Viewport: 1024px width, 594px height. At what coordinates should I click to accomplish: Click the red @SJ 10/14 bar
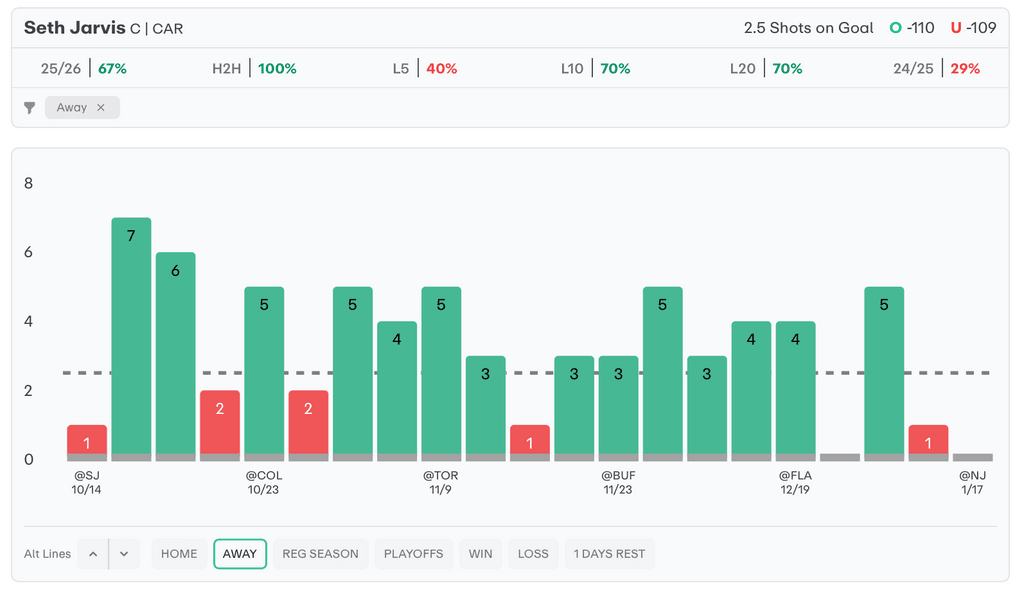(x=87, y=442)
